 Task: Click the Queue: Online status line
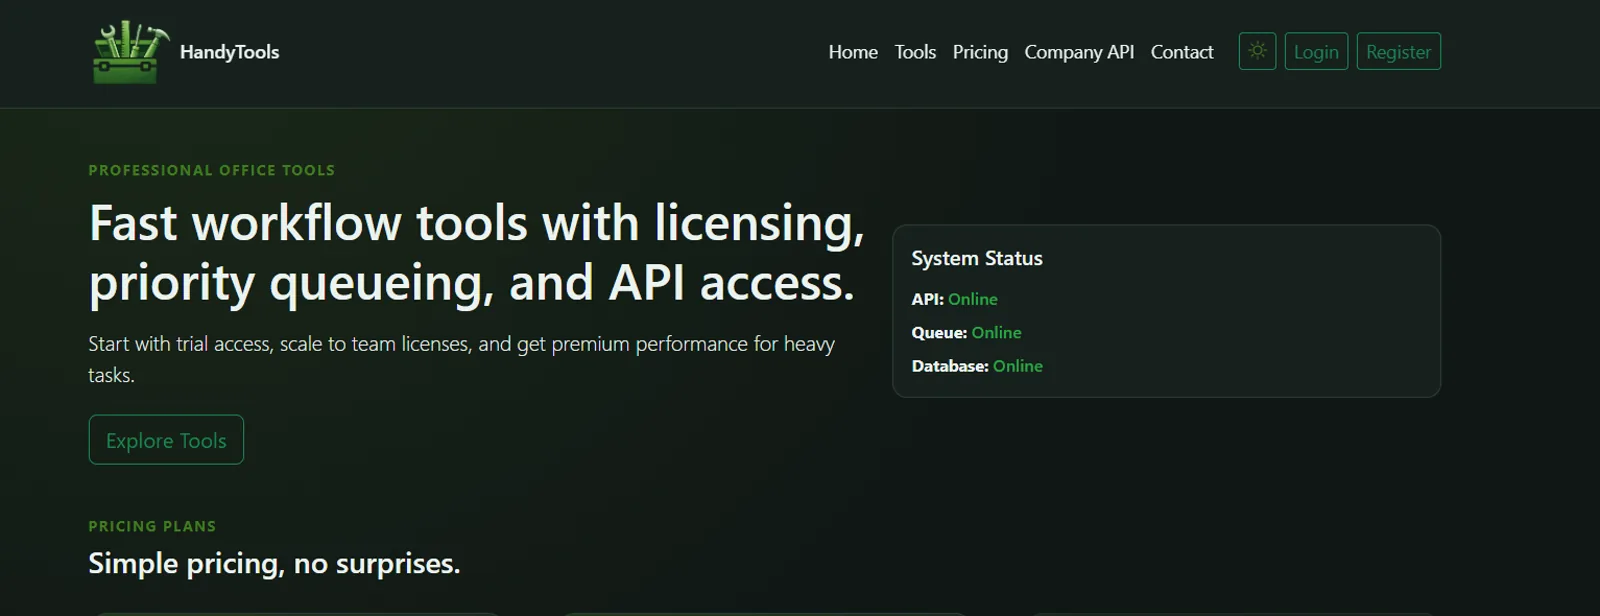966,332
